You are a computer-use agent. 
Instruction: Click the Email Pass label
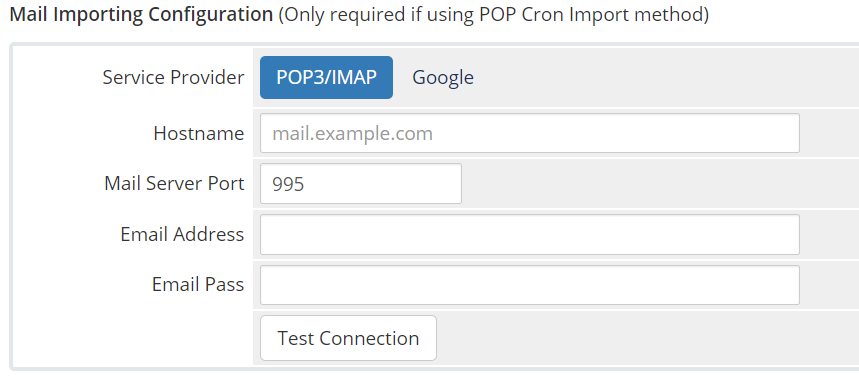tap(198, 284)
